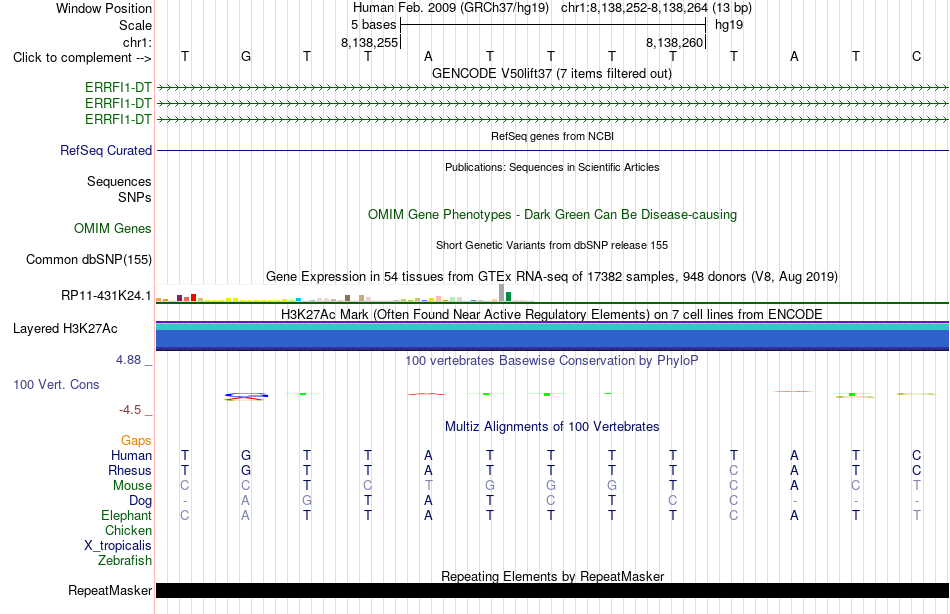Select the Rhesus species label
Viewport: 950px width, 614px height.
pyautogui.click(x=130, y=470)
